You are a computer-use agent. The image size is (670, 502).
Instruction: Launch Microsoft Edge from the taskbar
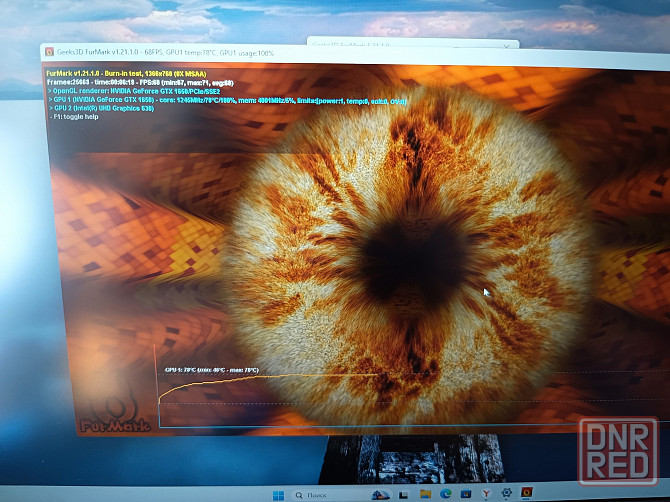coord(446,494)
